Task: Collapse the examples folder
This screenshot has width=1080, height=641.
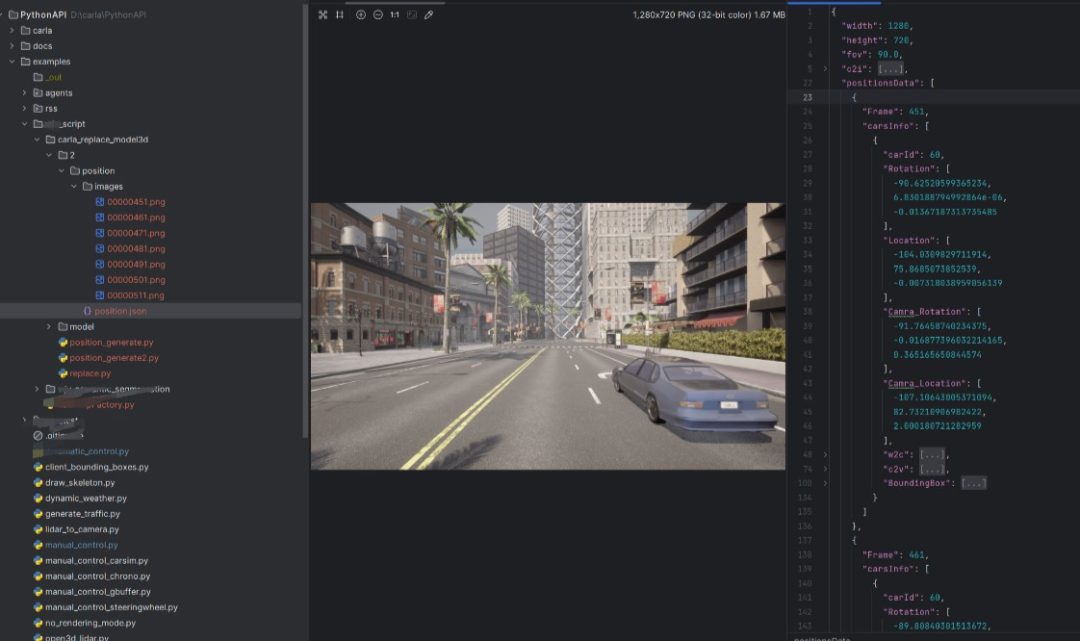Action: click(x=12, y=62)
